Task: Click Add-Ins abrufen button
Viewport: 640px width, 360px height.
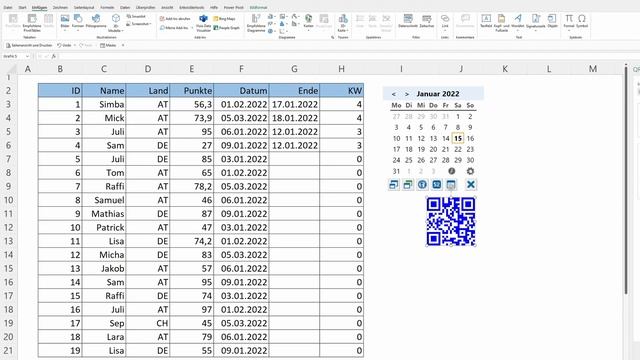Action: (x=175, y=19)
